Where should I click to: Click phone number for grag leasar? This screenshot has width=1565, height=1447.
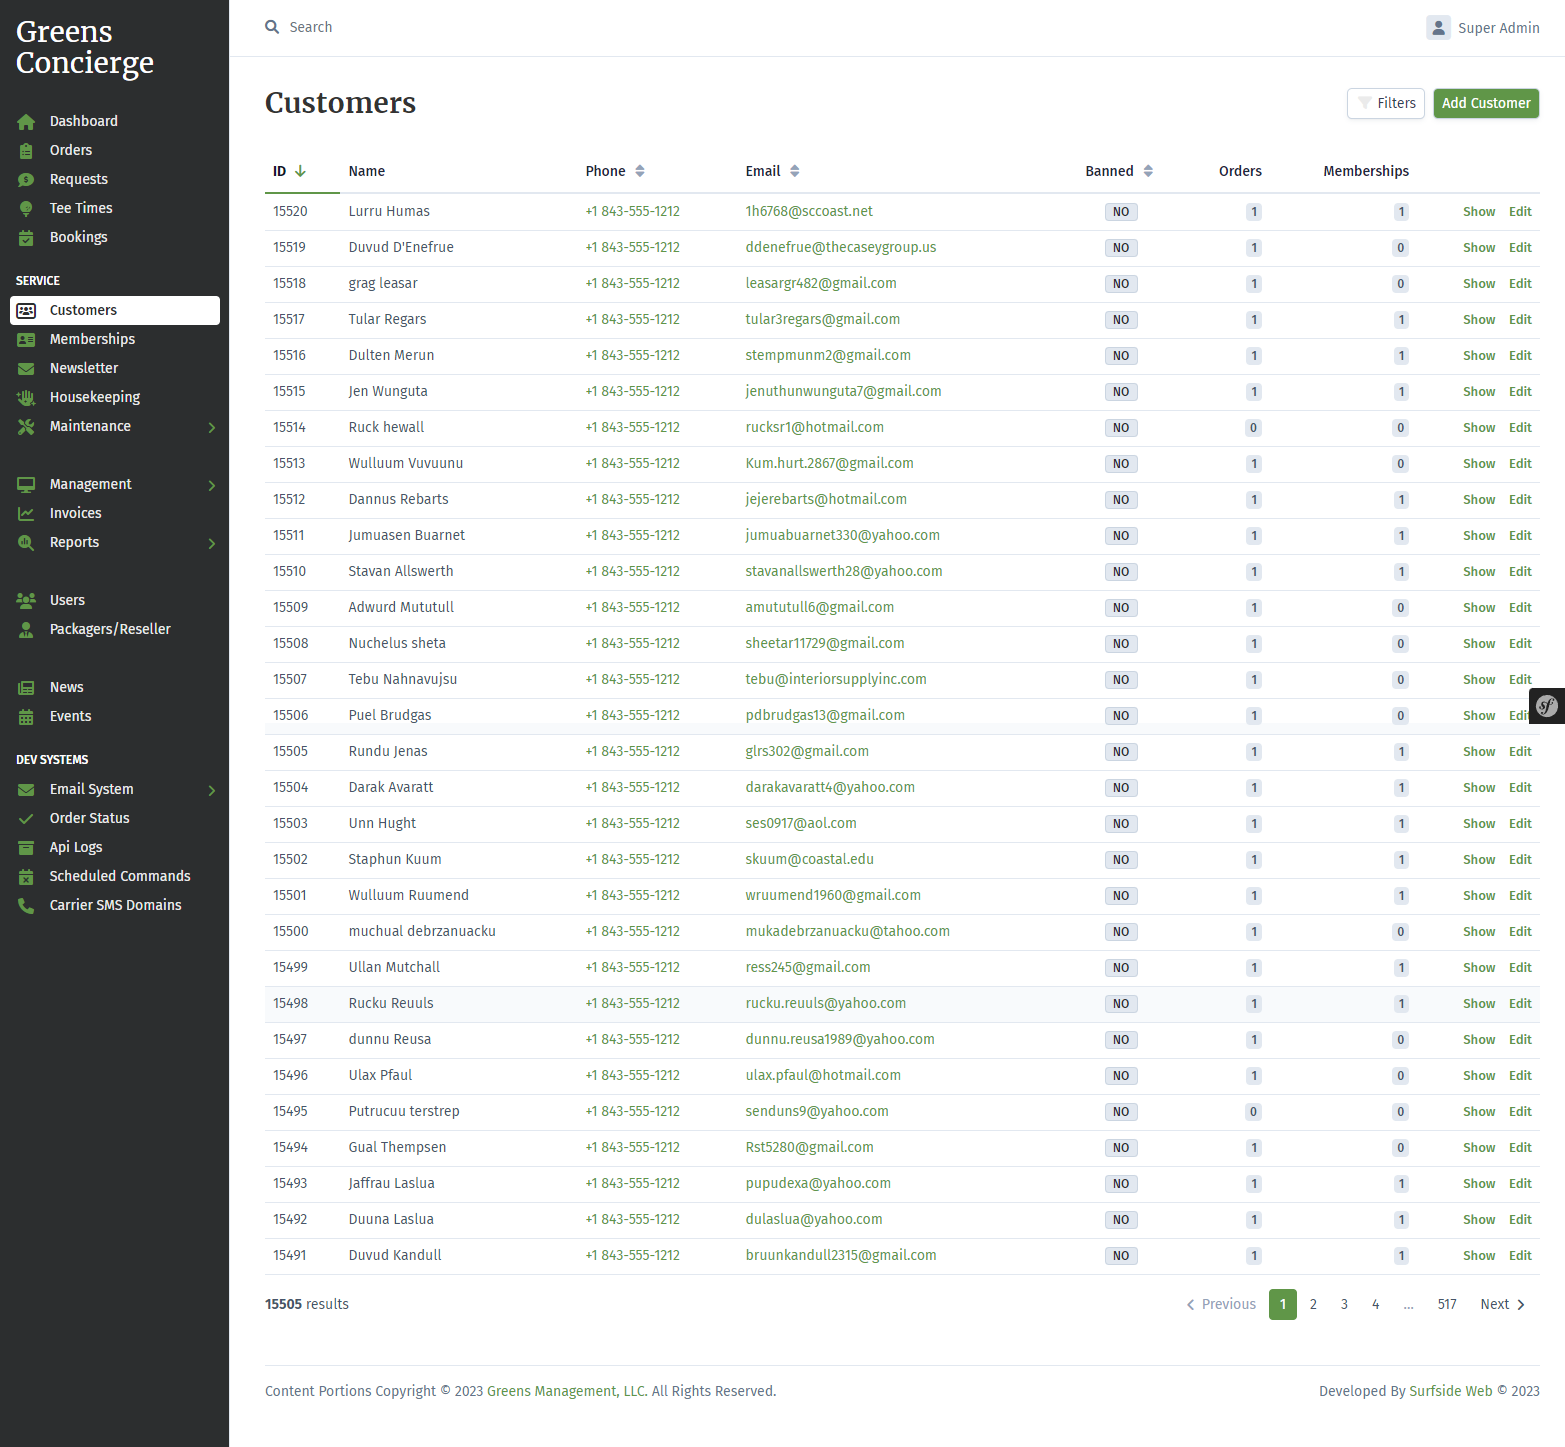(x=632, y=283)
